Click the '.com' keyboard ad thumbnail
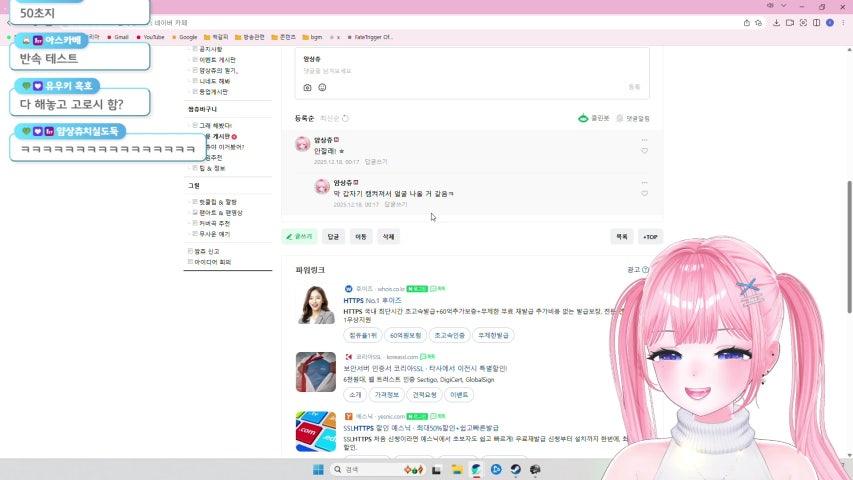 [316, 431]
